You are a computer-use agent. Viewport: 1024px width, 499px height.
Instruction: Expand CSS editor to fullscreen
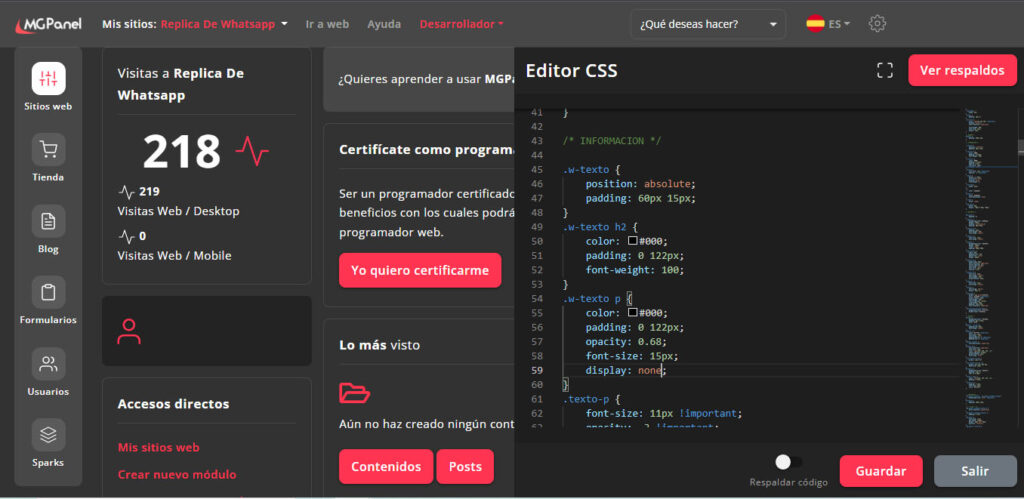click(884, 70)
